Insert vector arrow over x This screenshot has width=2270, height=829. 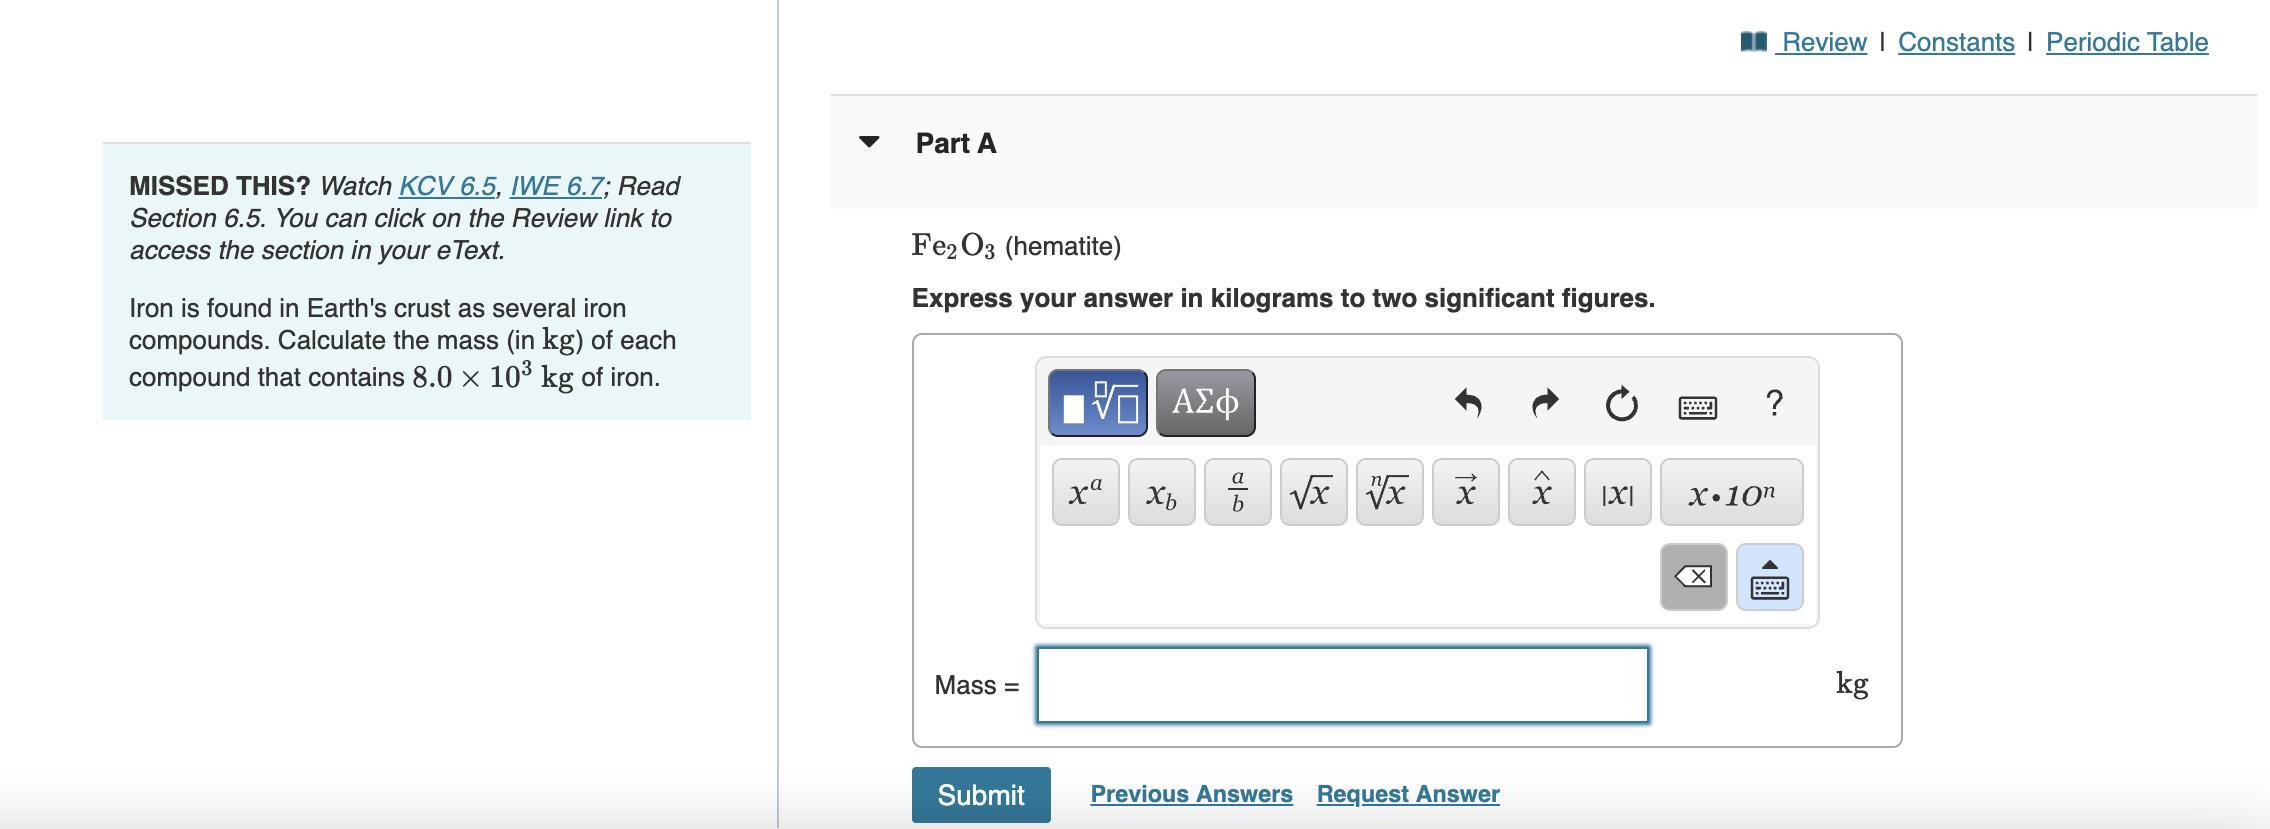1465,492
